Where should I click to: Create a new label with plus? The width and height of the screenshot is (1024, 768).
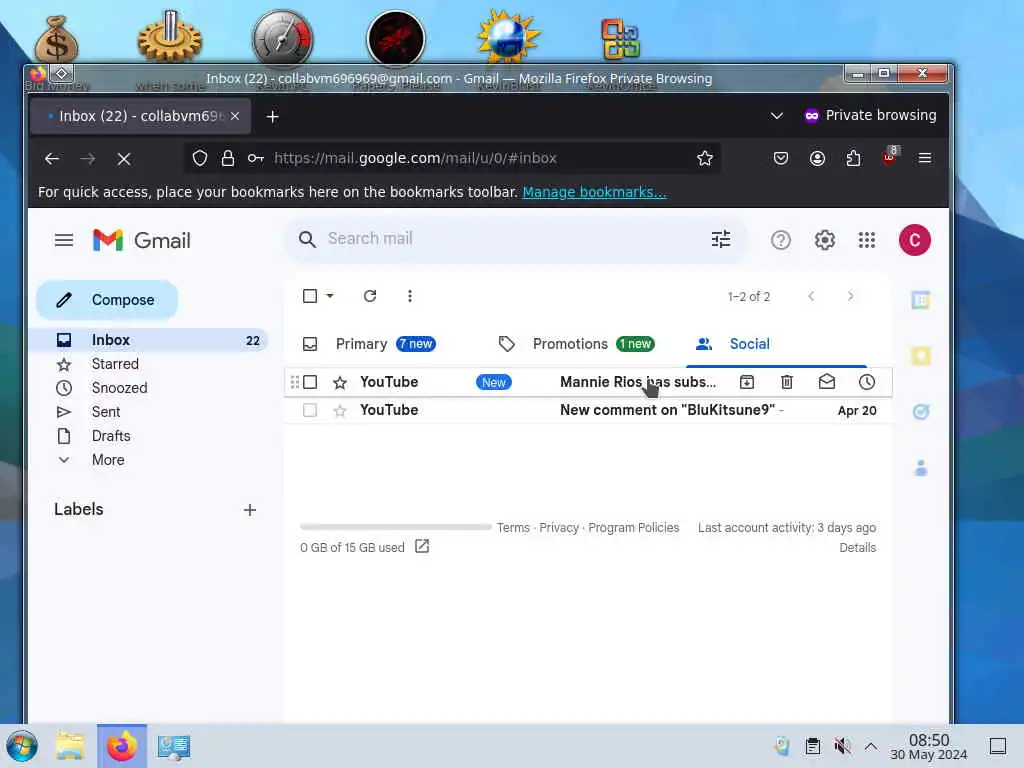[249, 510]
